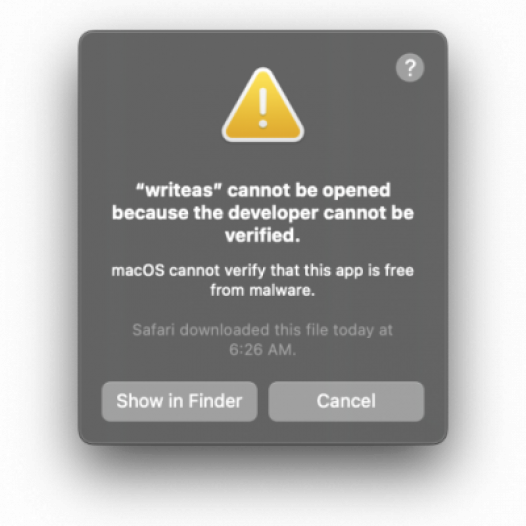Screen dimensions: 526x526
Task: Click the "6:26 AM." download time
Action: [x=263, y=350]
